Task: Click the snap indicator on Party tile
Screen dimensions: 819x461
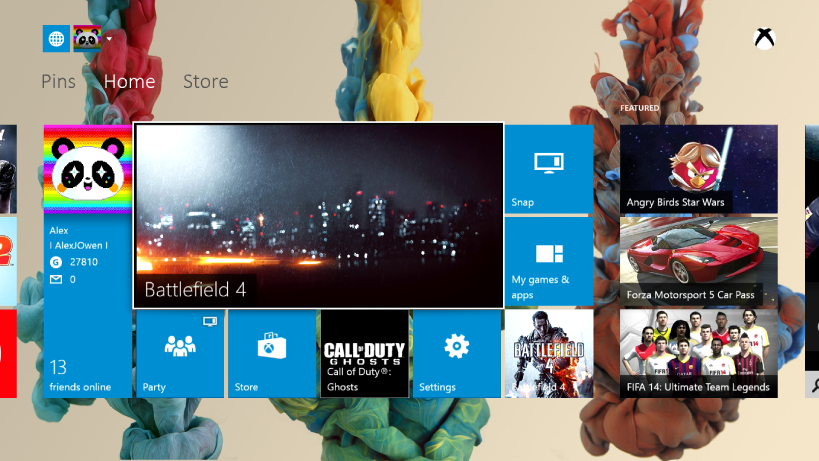Action: point(210,322)
